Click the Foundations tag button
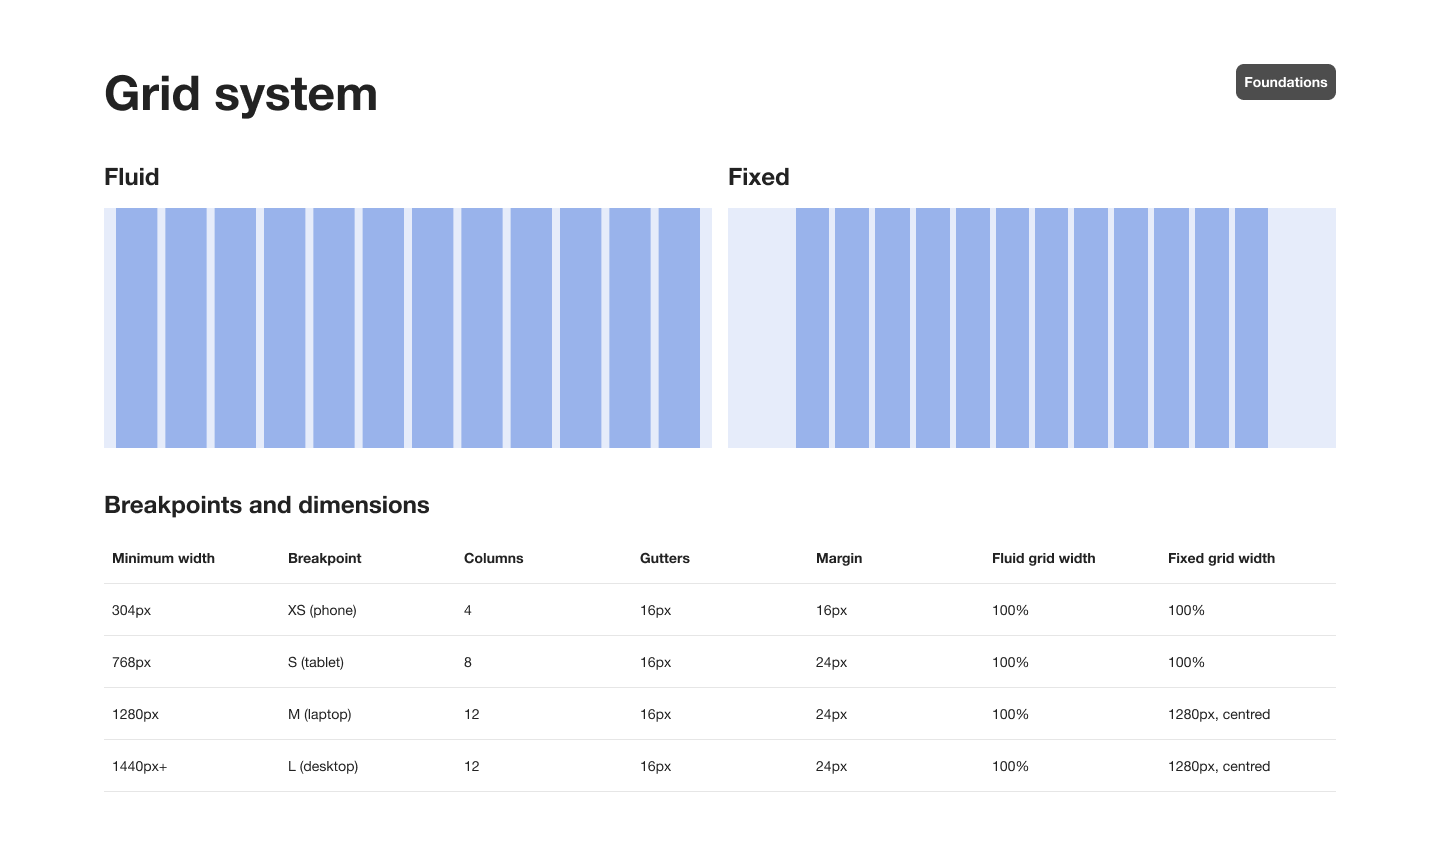 click(1285, 82)
